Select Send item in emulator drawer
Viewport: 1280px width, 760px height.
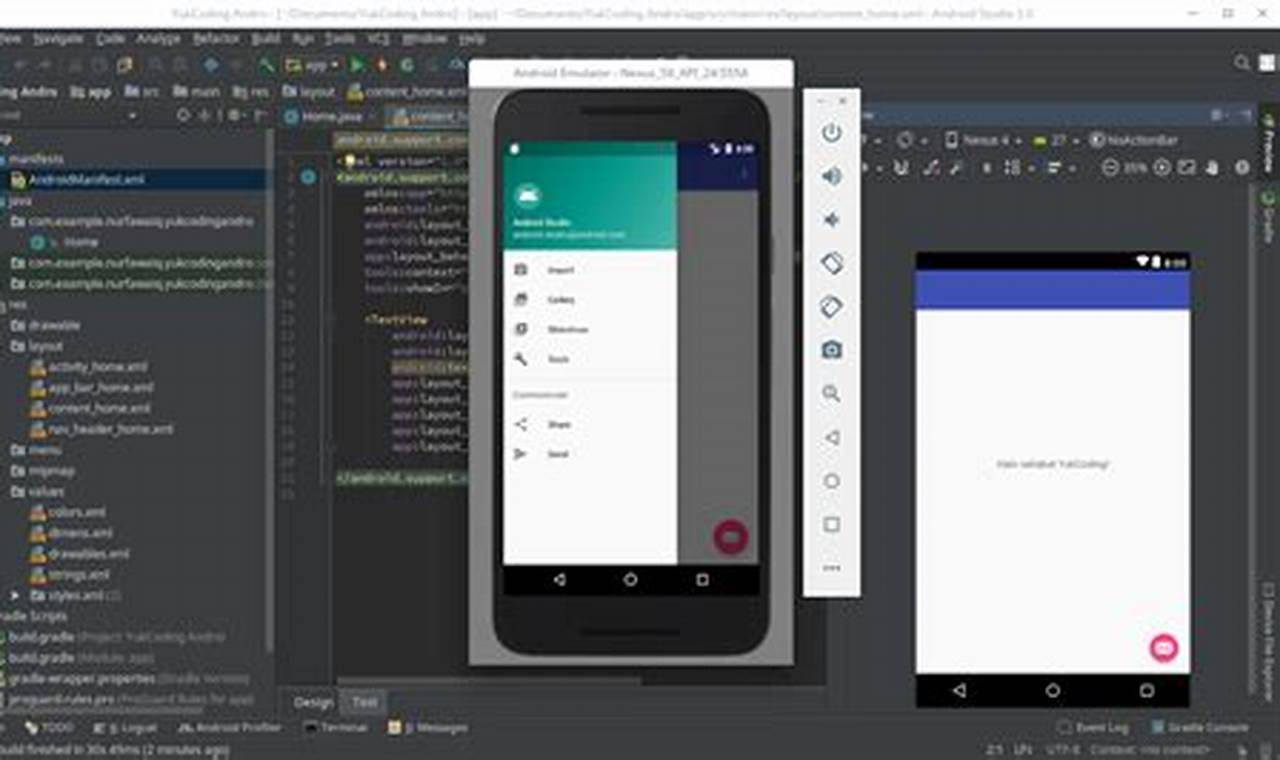coord(590,454)
